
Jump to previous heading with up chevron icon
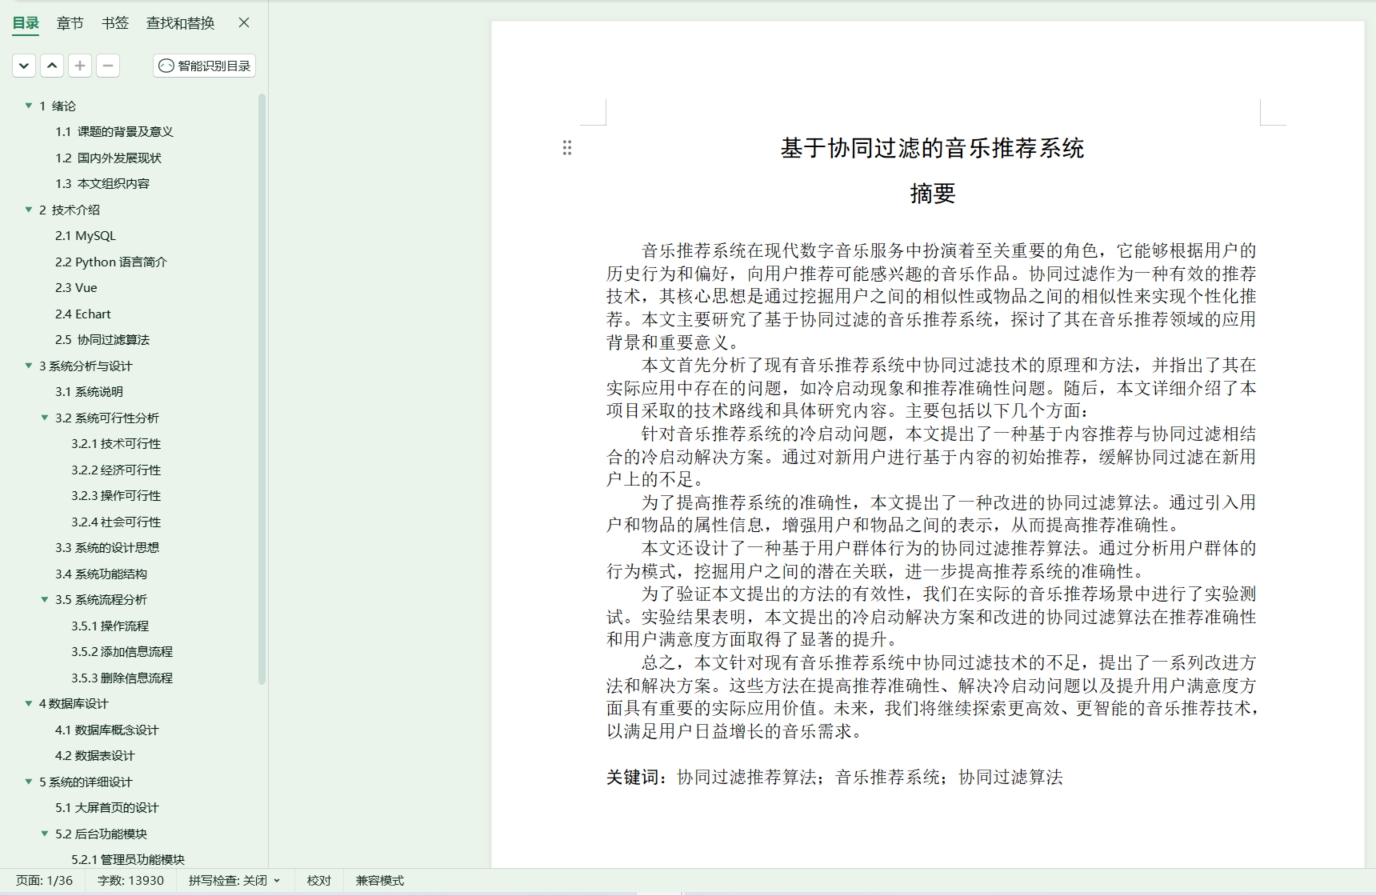51,65
